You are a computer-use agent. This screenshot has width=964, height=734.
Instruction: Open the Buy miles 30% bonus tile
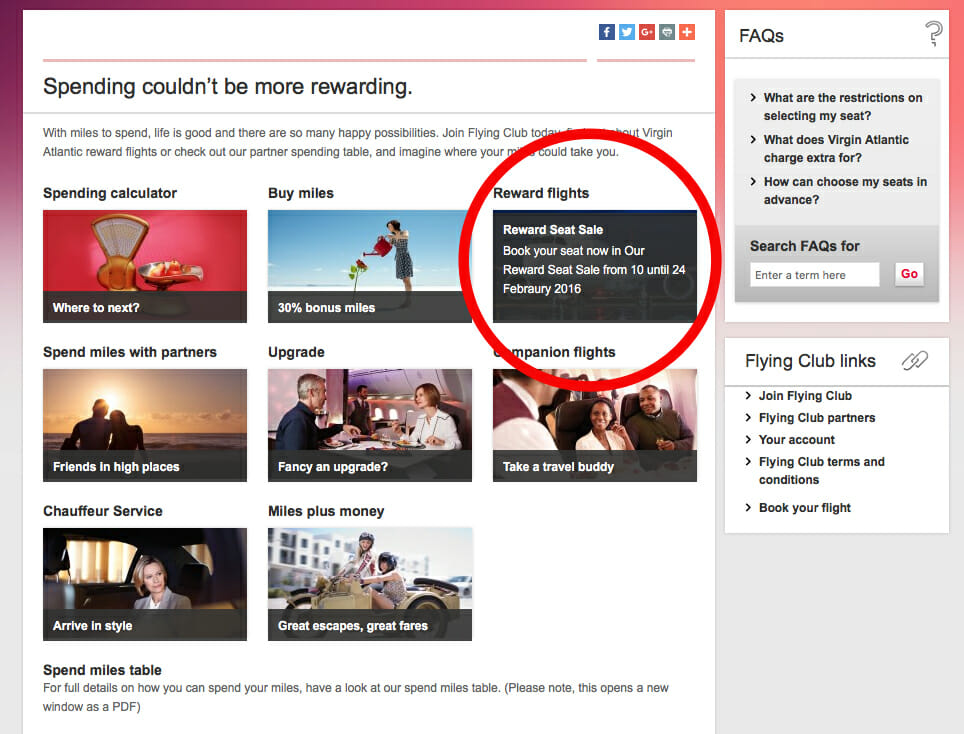coord(370,266)
